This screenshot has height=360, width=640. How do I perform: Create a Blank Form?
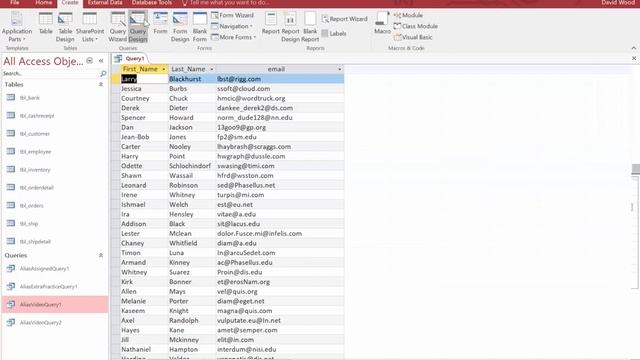pyautogui.click(x=200, y=27)
